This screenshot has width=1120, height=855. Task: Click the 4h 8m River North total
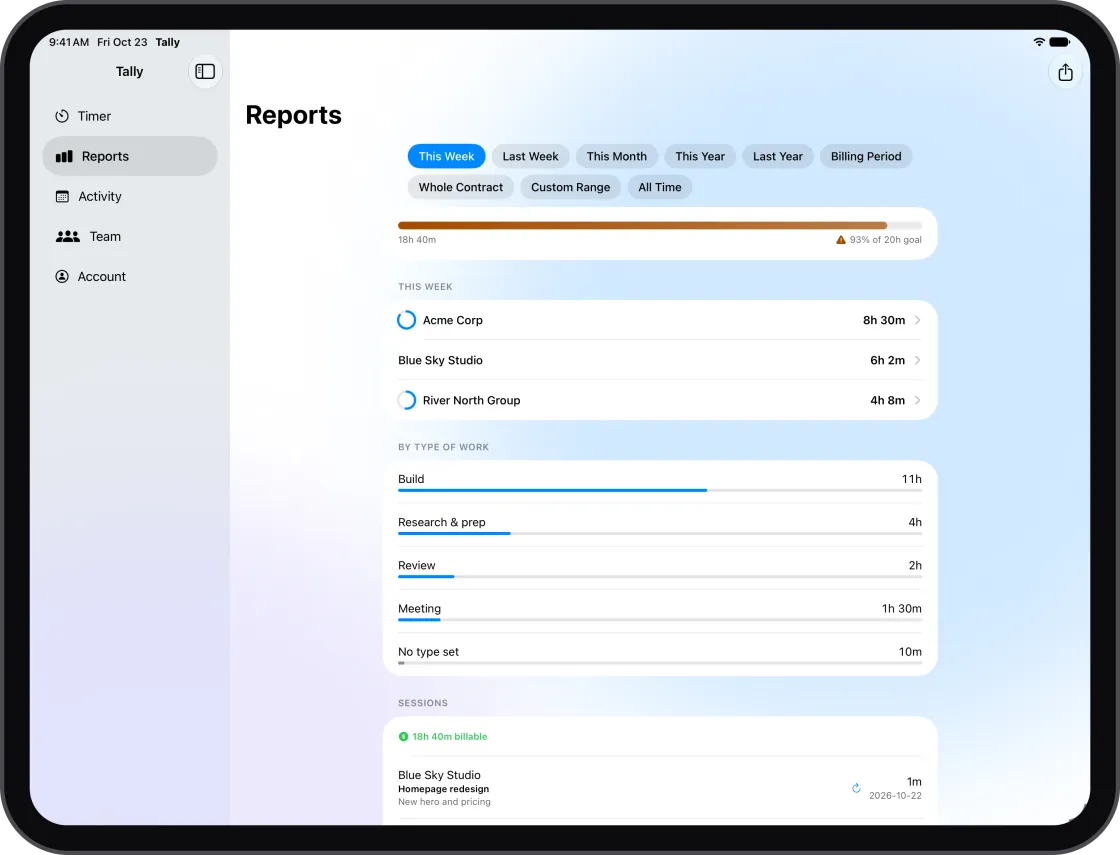point(887,400)
